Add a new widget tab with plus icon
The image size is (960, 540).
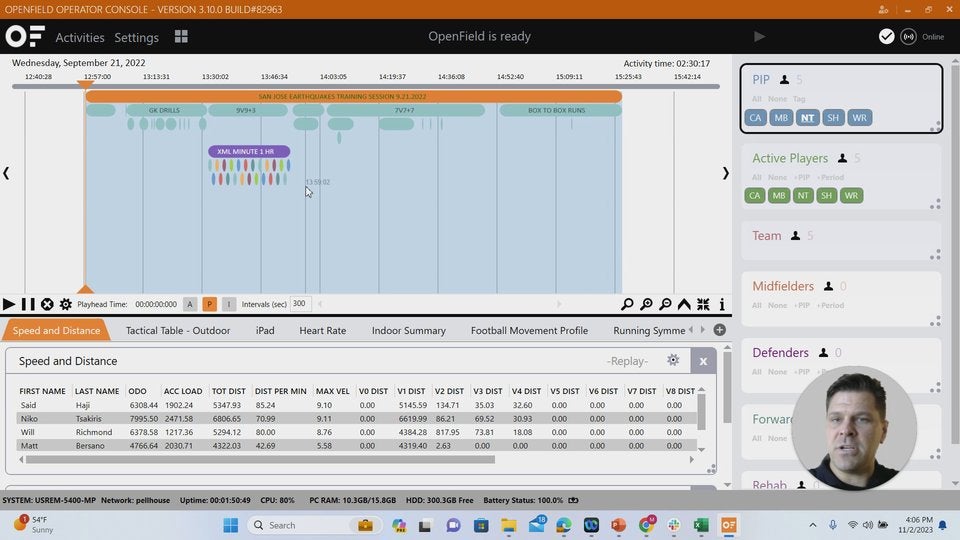tap(719, 330)
